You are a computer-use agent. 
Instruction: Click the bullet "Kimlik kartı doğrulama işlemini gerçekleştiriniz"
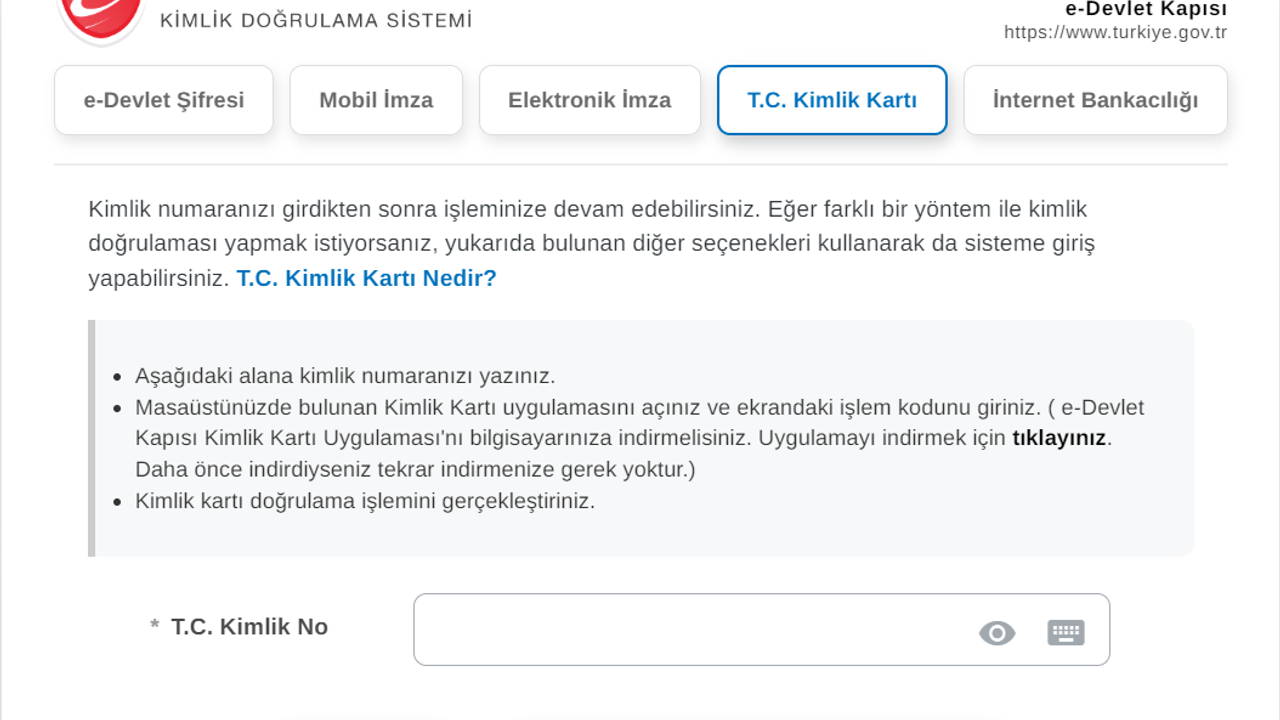point(365,501)
